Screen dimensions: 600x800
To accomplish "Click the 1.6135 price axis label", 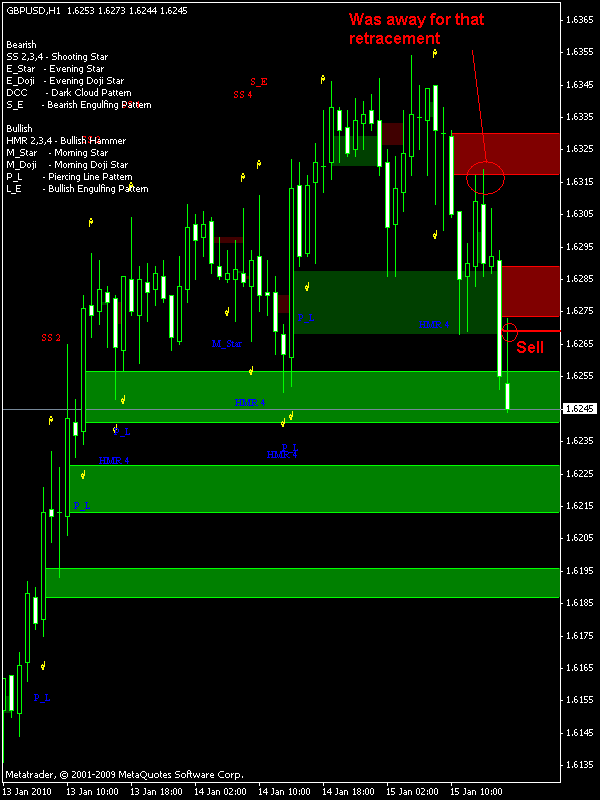I will click(x=580, y=765).
